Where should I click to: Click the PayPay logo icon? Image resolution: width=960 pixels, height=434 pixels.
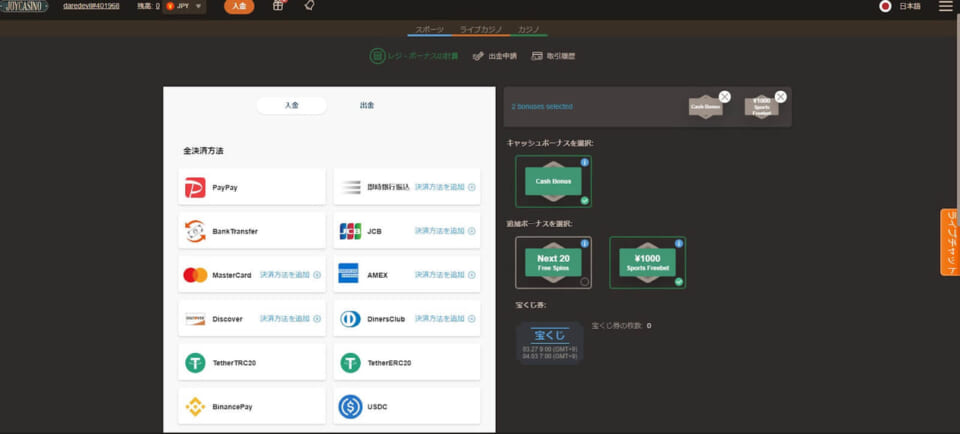pos(195,187)
